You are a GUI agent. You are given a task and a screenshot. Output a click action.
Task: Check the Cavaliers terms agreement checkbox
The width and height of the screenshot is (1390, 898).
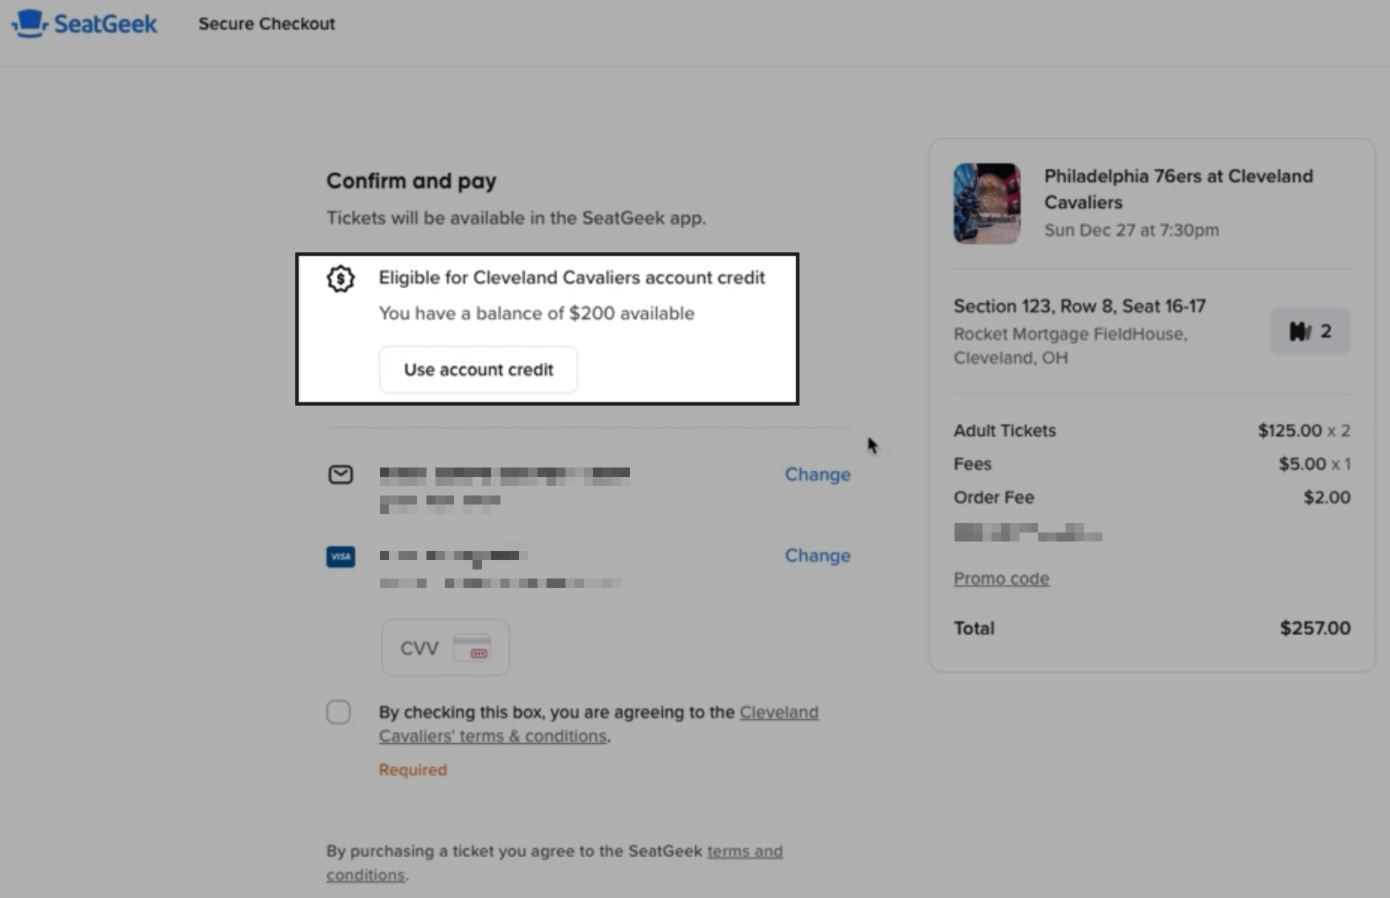point(339,712)
